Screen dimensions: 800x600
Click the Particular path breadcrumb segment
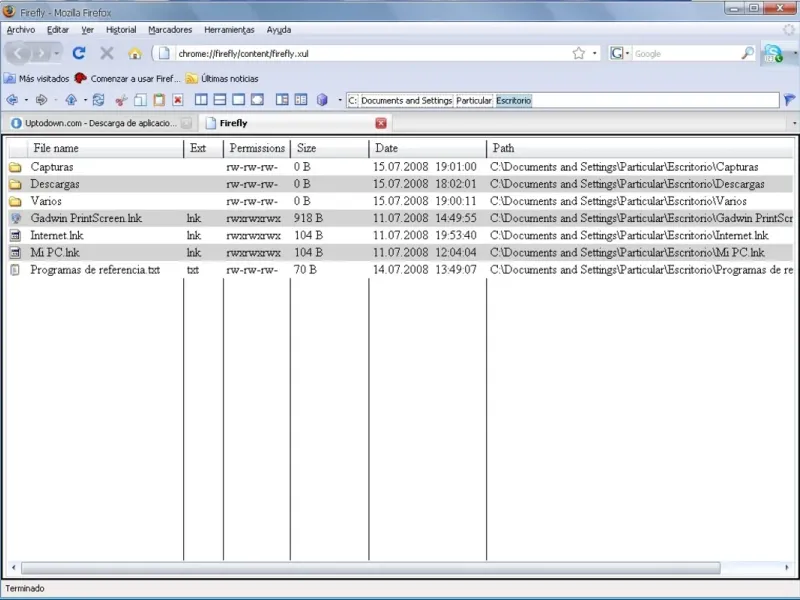473,101
